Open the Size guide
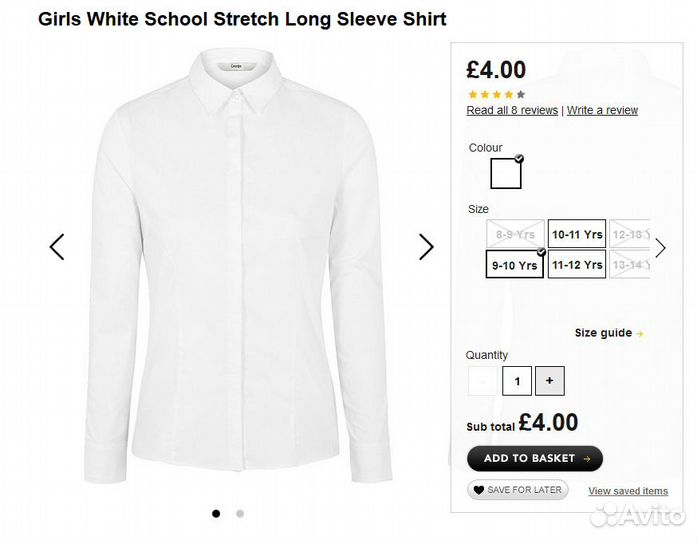This screenshot has height=540, width=697. pyautogui.click(x=608, y=333)
